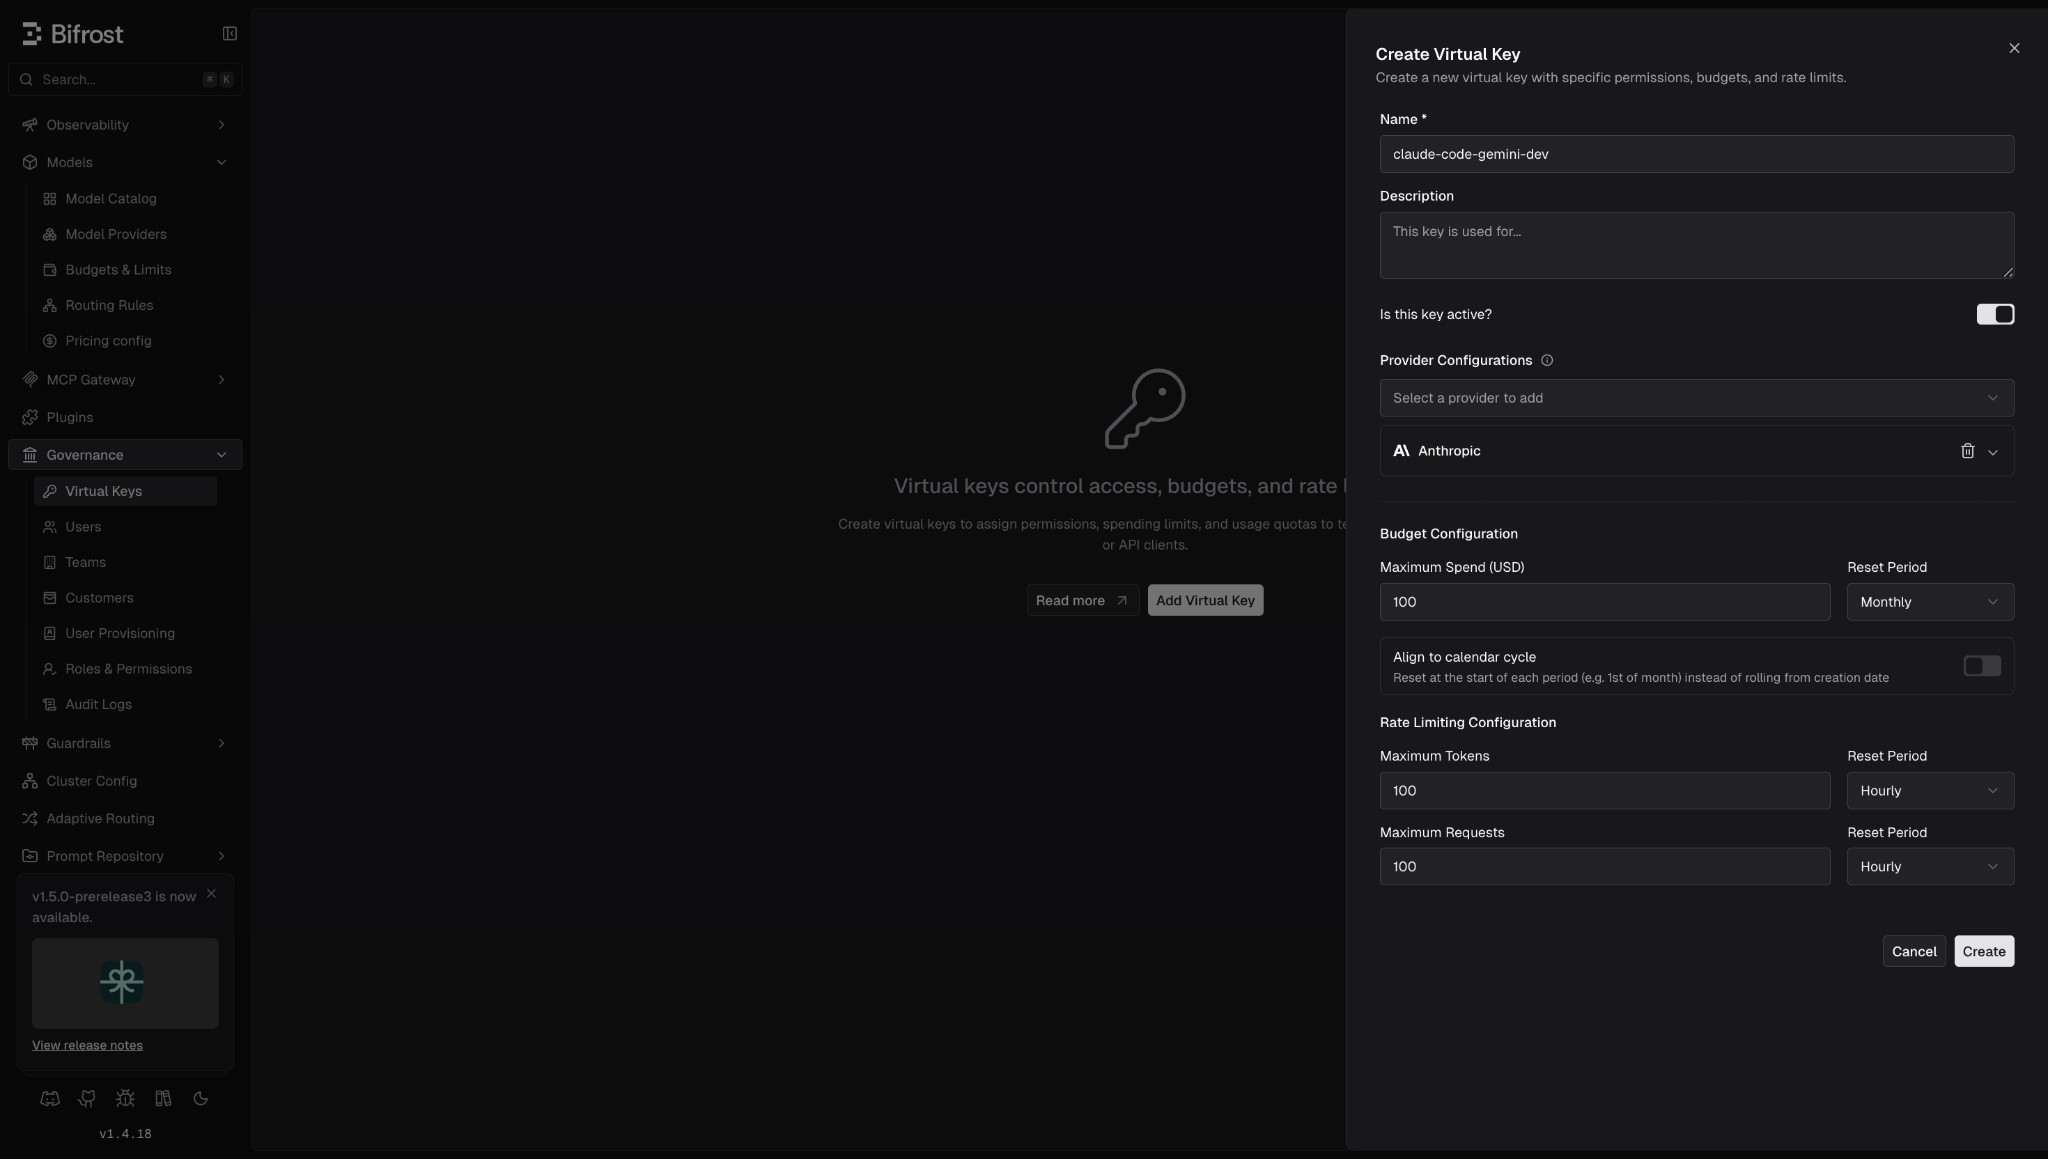Viewport: 2048px width, 1159px height.
Task: Open Model Providers page
Action: pyautogui.click(x=125, y=234)
